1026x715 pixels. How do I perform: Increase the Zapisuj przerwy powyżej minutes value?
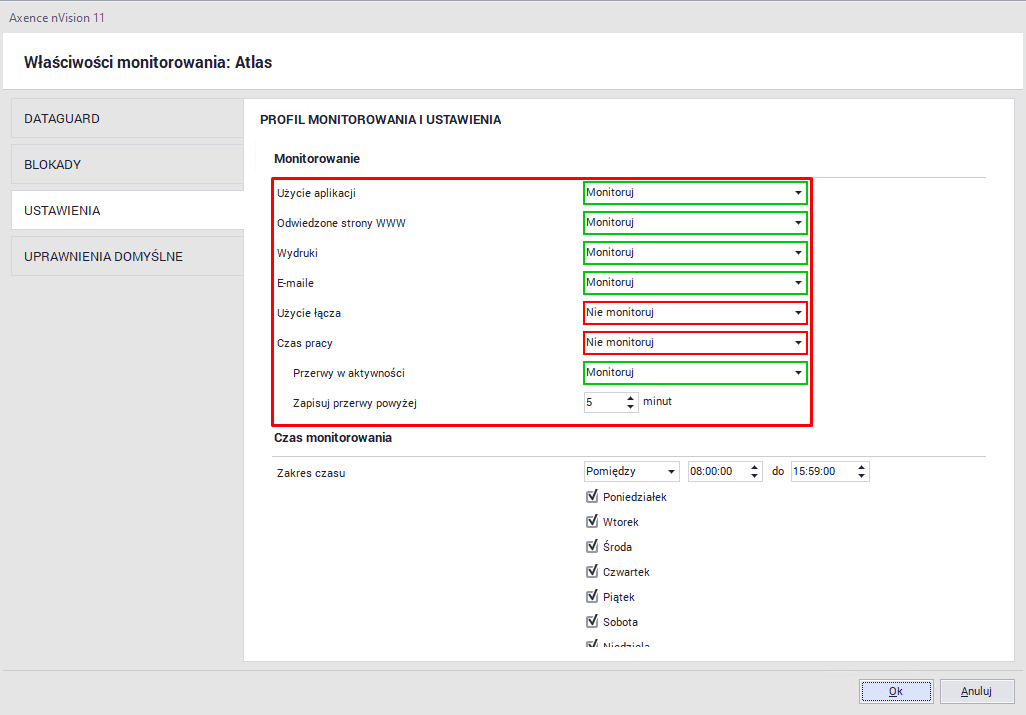click(x=630, y=397)
